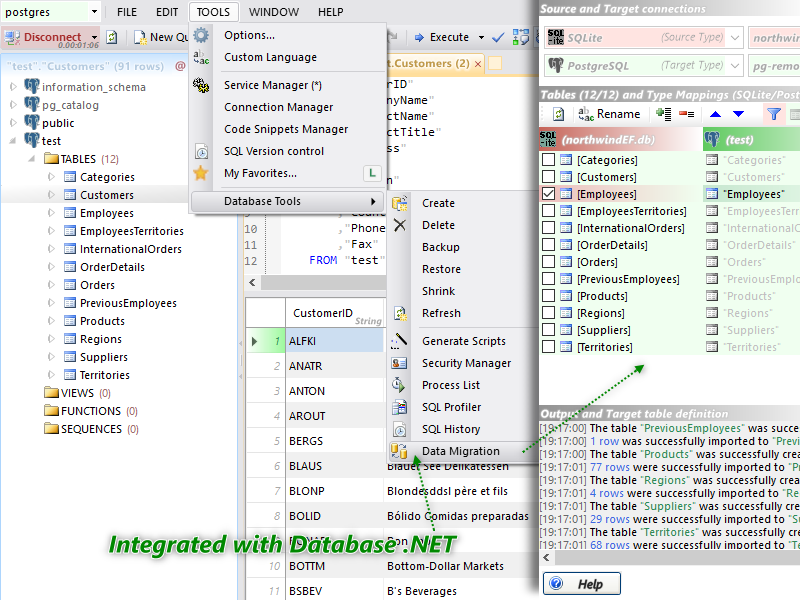Image resolution: width=800 pixels, height=600 pixels.
Task: Check the [InternationalOrders] table checkbox
Action: pyautogui.click(x=548, y=228)
